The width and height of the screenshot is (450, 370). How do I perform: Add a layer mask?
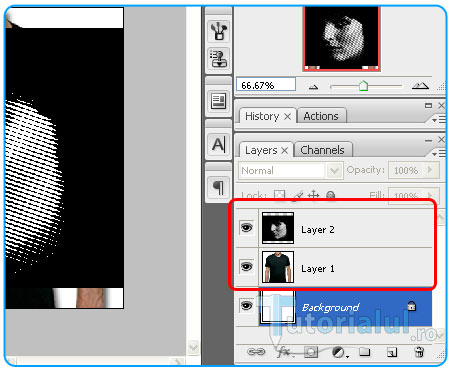click(x=311, y=352)
